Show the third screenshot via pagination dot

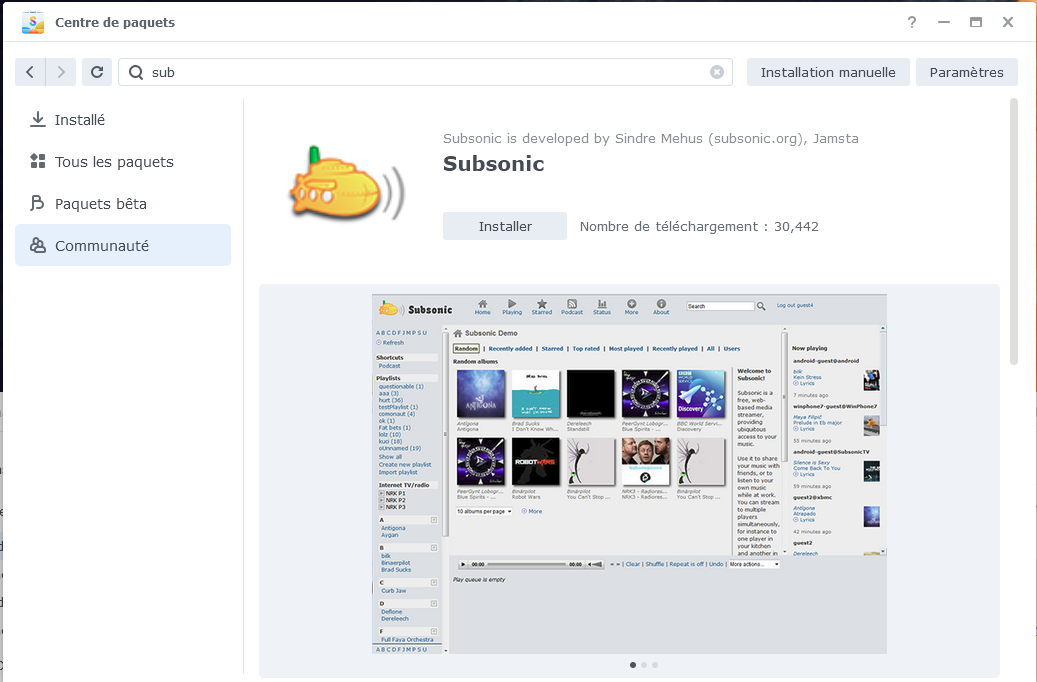[655, 665]
